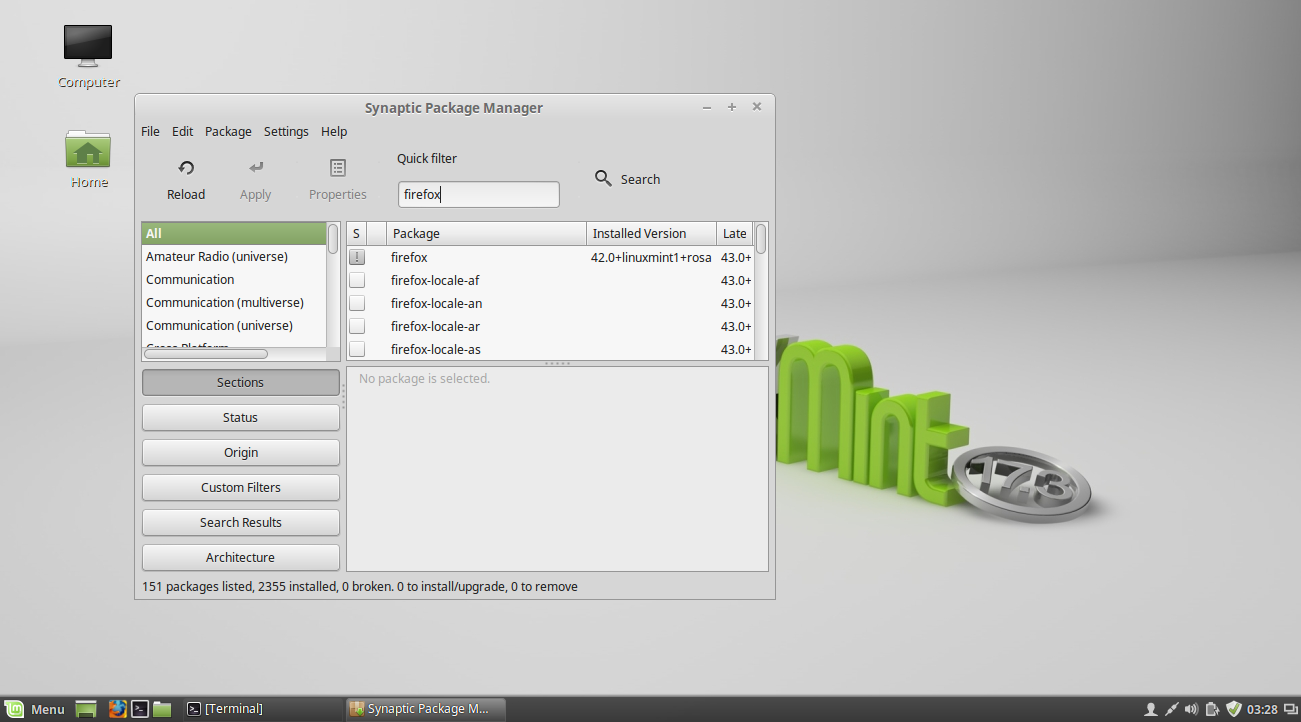Image resolution: width=1301 pixels, height=722 pixels.
Task: Select Communication (multiverse) section
Action: (x=225, y=302)
